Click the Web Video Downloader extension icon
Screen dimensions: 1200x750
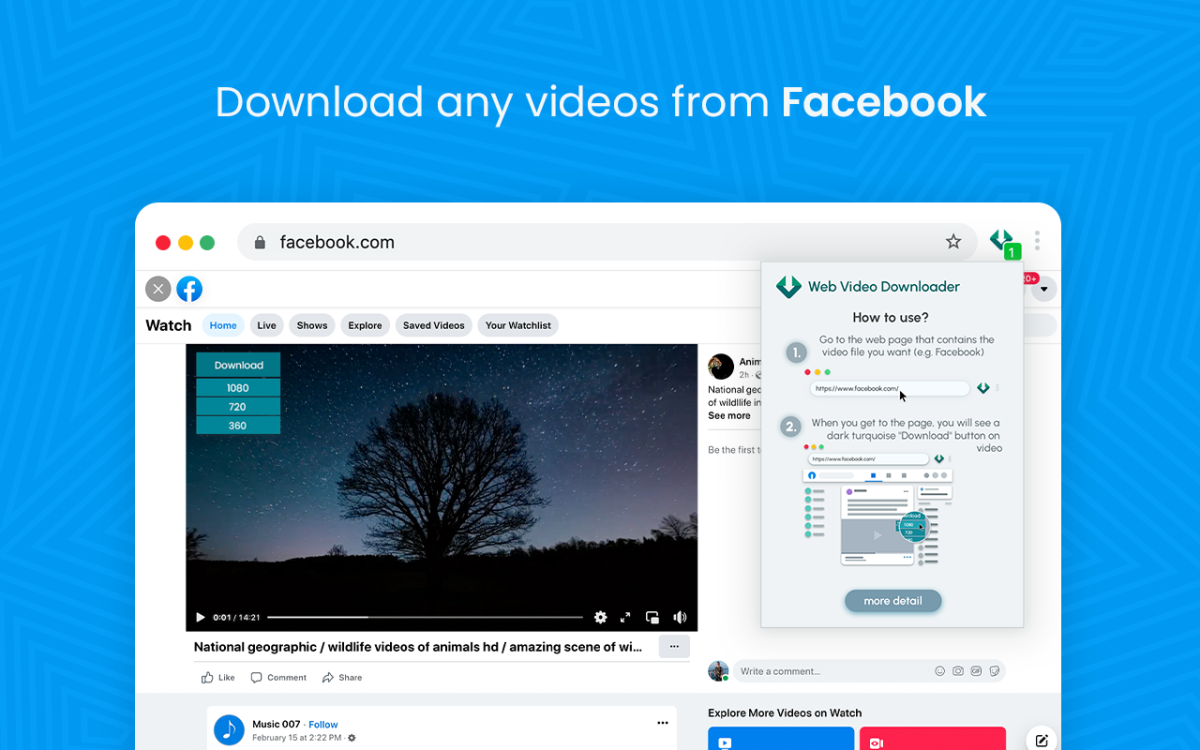click(x=1002, y=242)
